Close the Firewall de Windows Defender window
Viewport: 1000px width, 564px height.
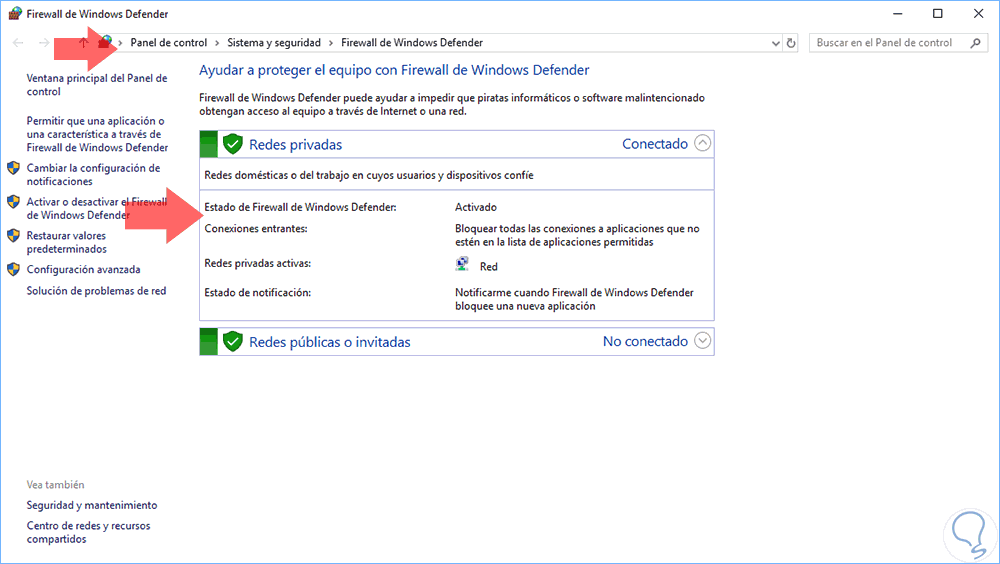point(978,13)
